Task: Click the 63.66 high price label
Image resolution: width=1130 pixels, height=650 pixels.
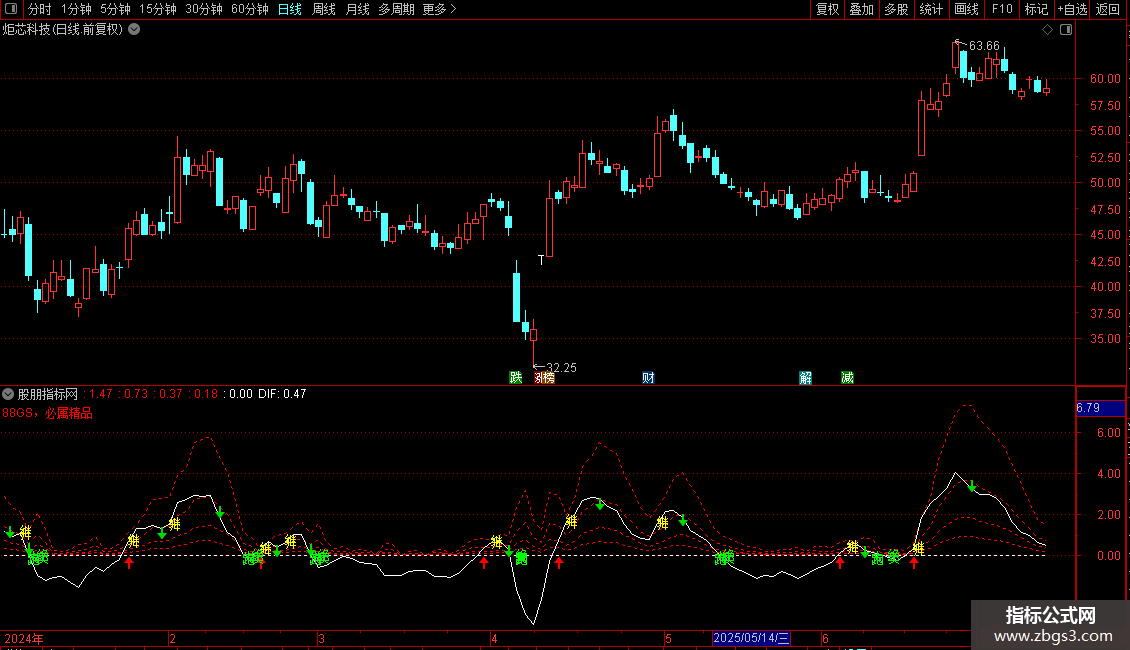Action: [984, 46]
